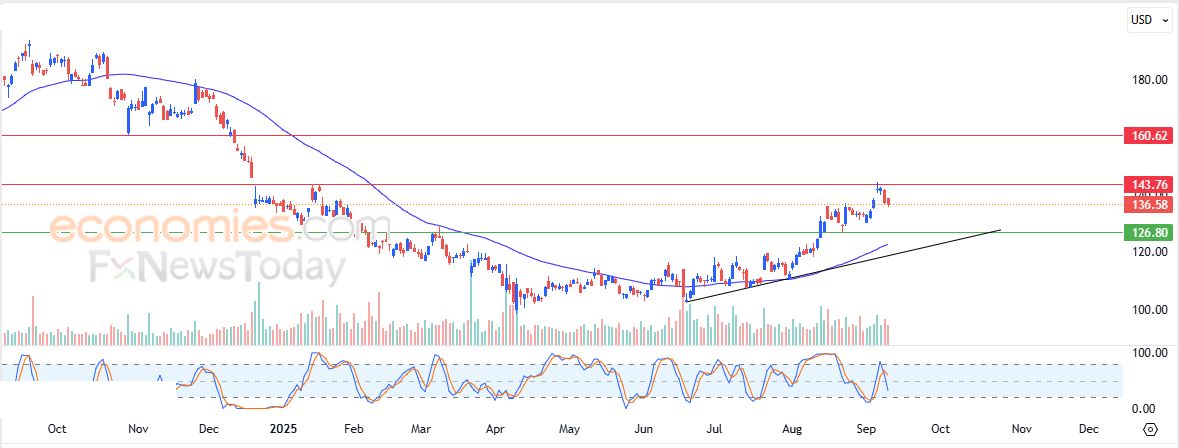Click the red horizontal line at 160.62
The image size is (1179, 448).
600,135
